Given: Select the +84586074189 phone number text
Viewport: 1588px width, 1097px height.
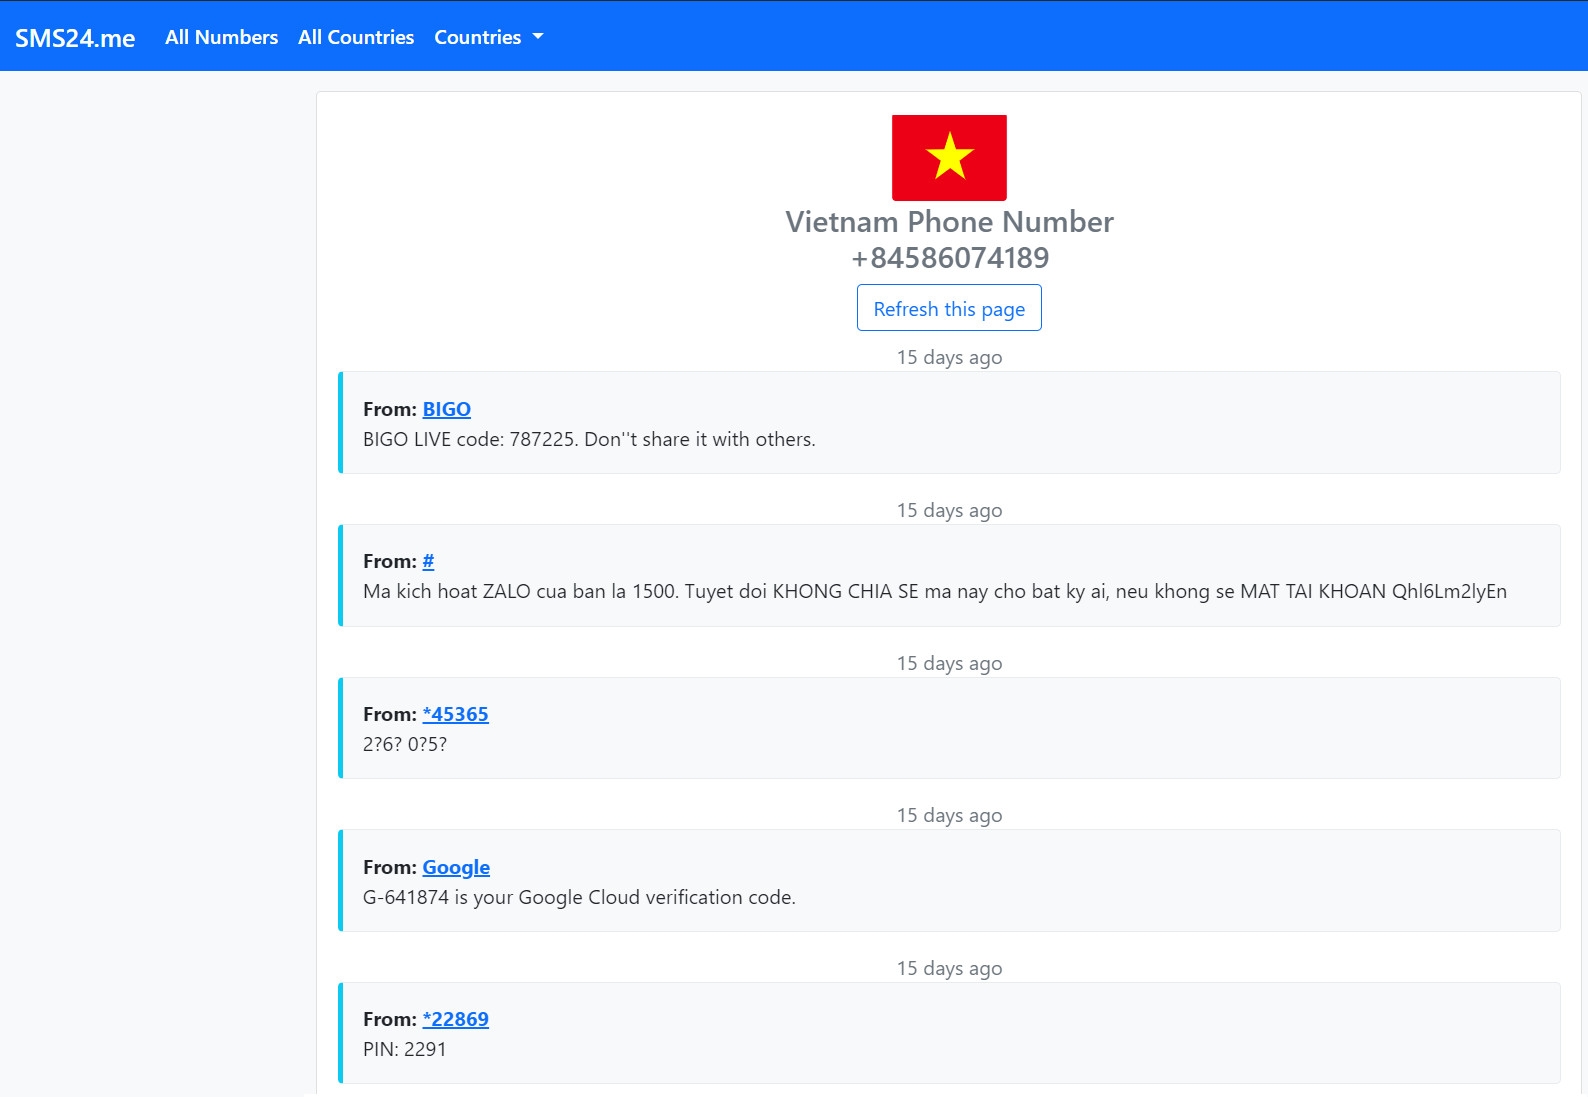Looking at the screenshot, I should [x=949, y=258].
